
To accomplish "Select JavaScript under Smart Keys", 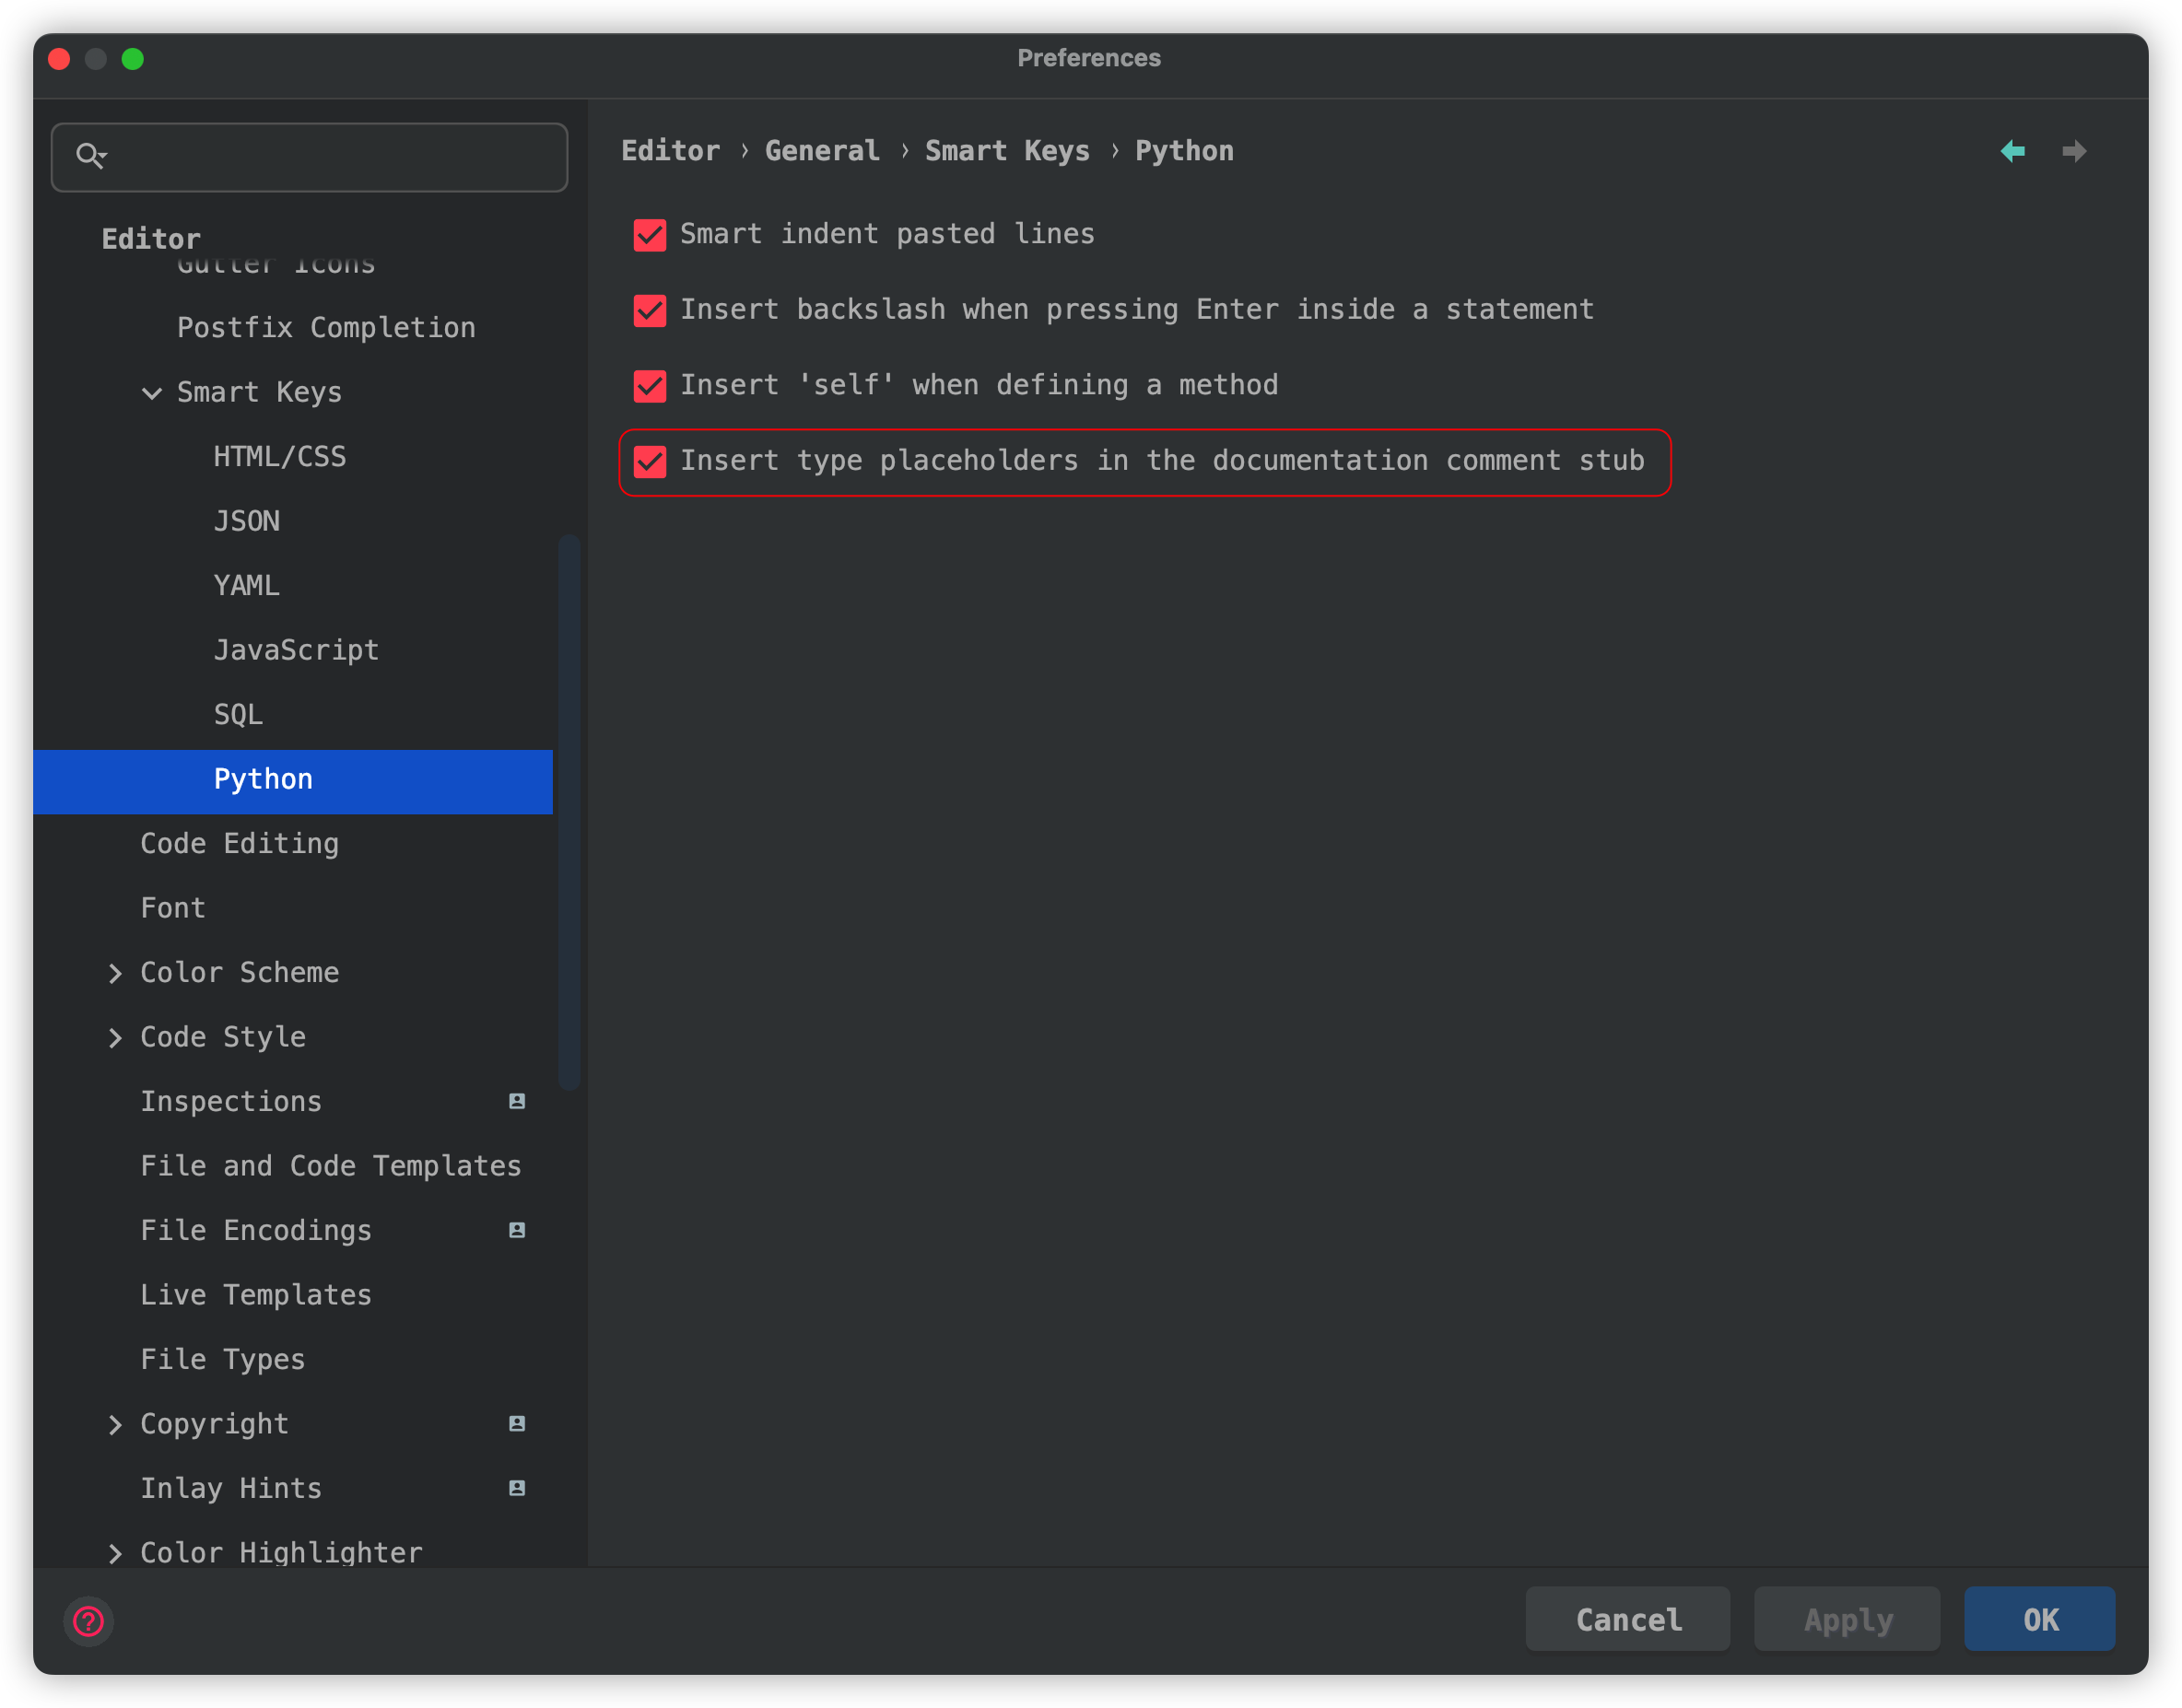I will (296, 650).
